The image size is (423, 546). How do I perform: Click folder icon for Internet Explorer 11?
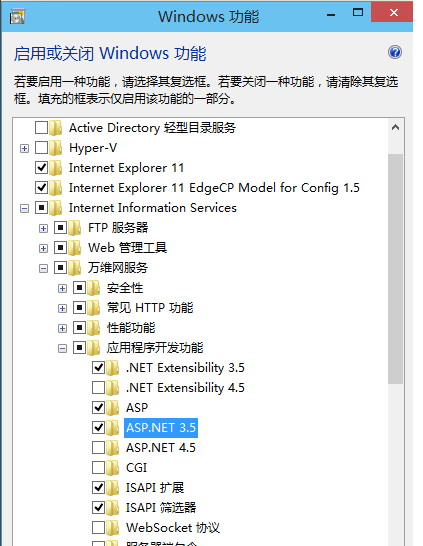56,168
